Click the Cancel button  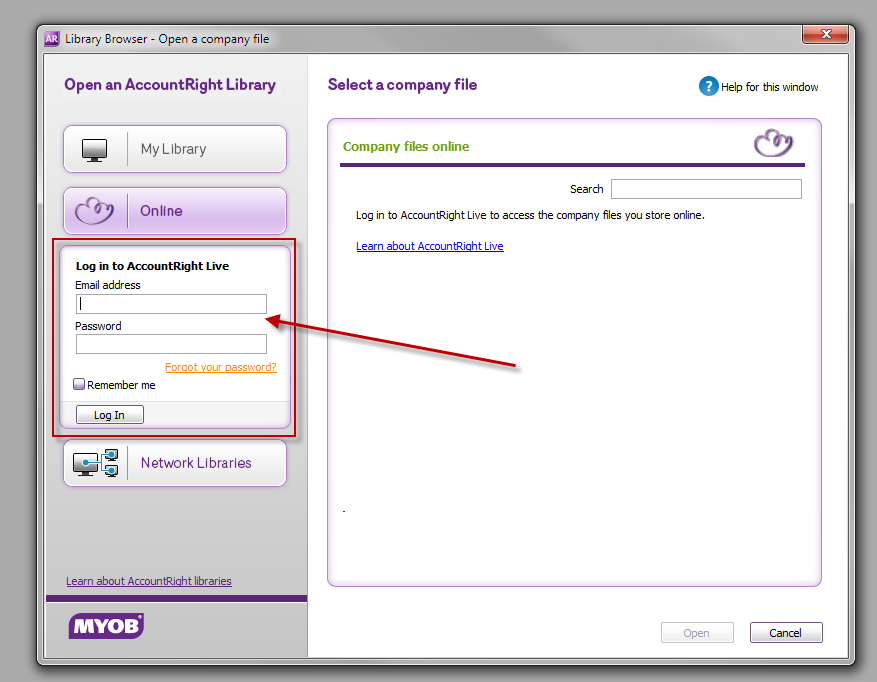coord(786,633)
